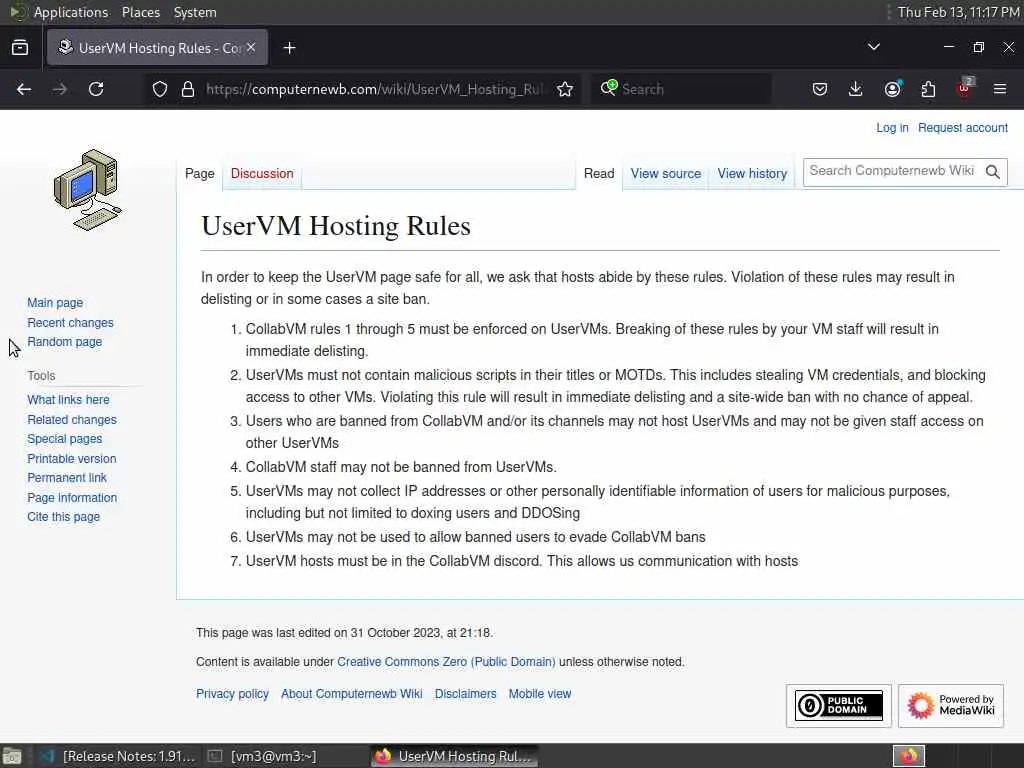Close the UserVM Hosting Rules tab
Screen dimensions: 1024x768
[x=251, y=47]
